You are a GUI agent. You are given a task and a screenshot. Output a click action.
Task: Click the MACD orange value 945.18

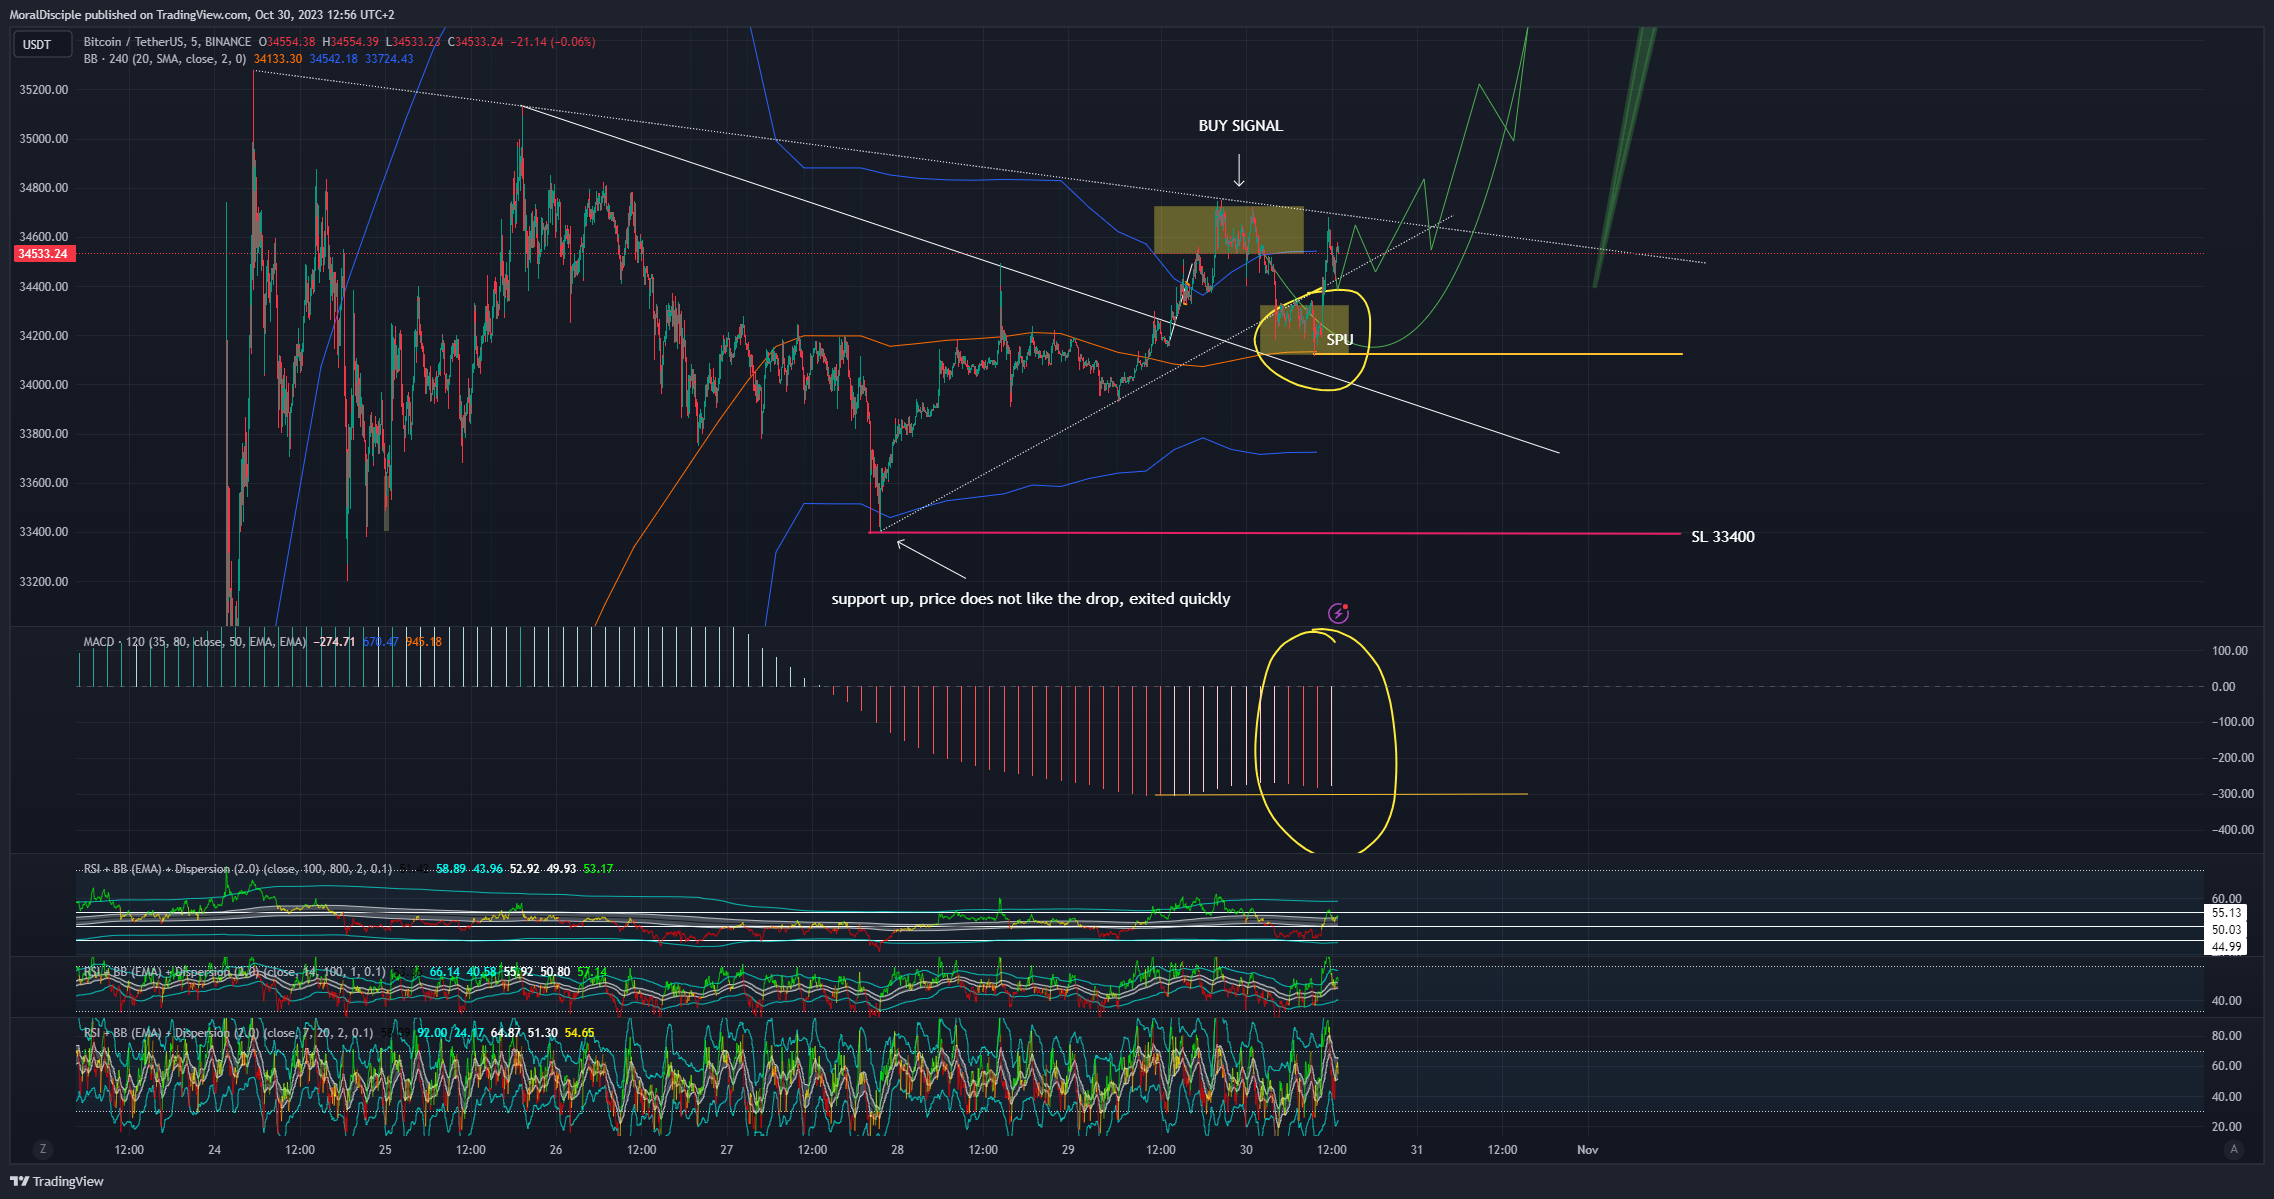424,642
